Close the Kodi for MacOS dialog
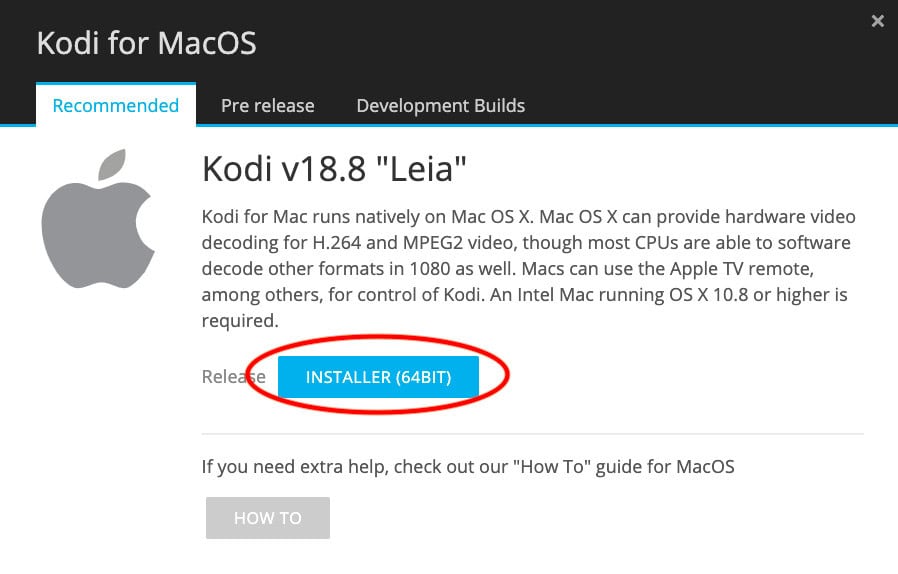 tap(877, 21)
